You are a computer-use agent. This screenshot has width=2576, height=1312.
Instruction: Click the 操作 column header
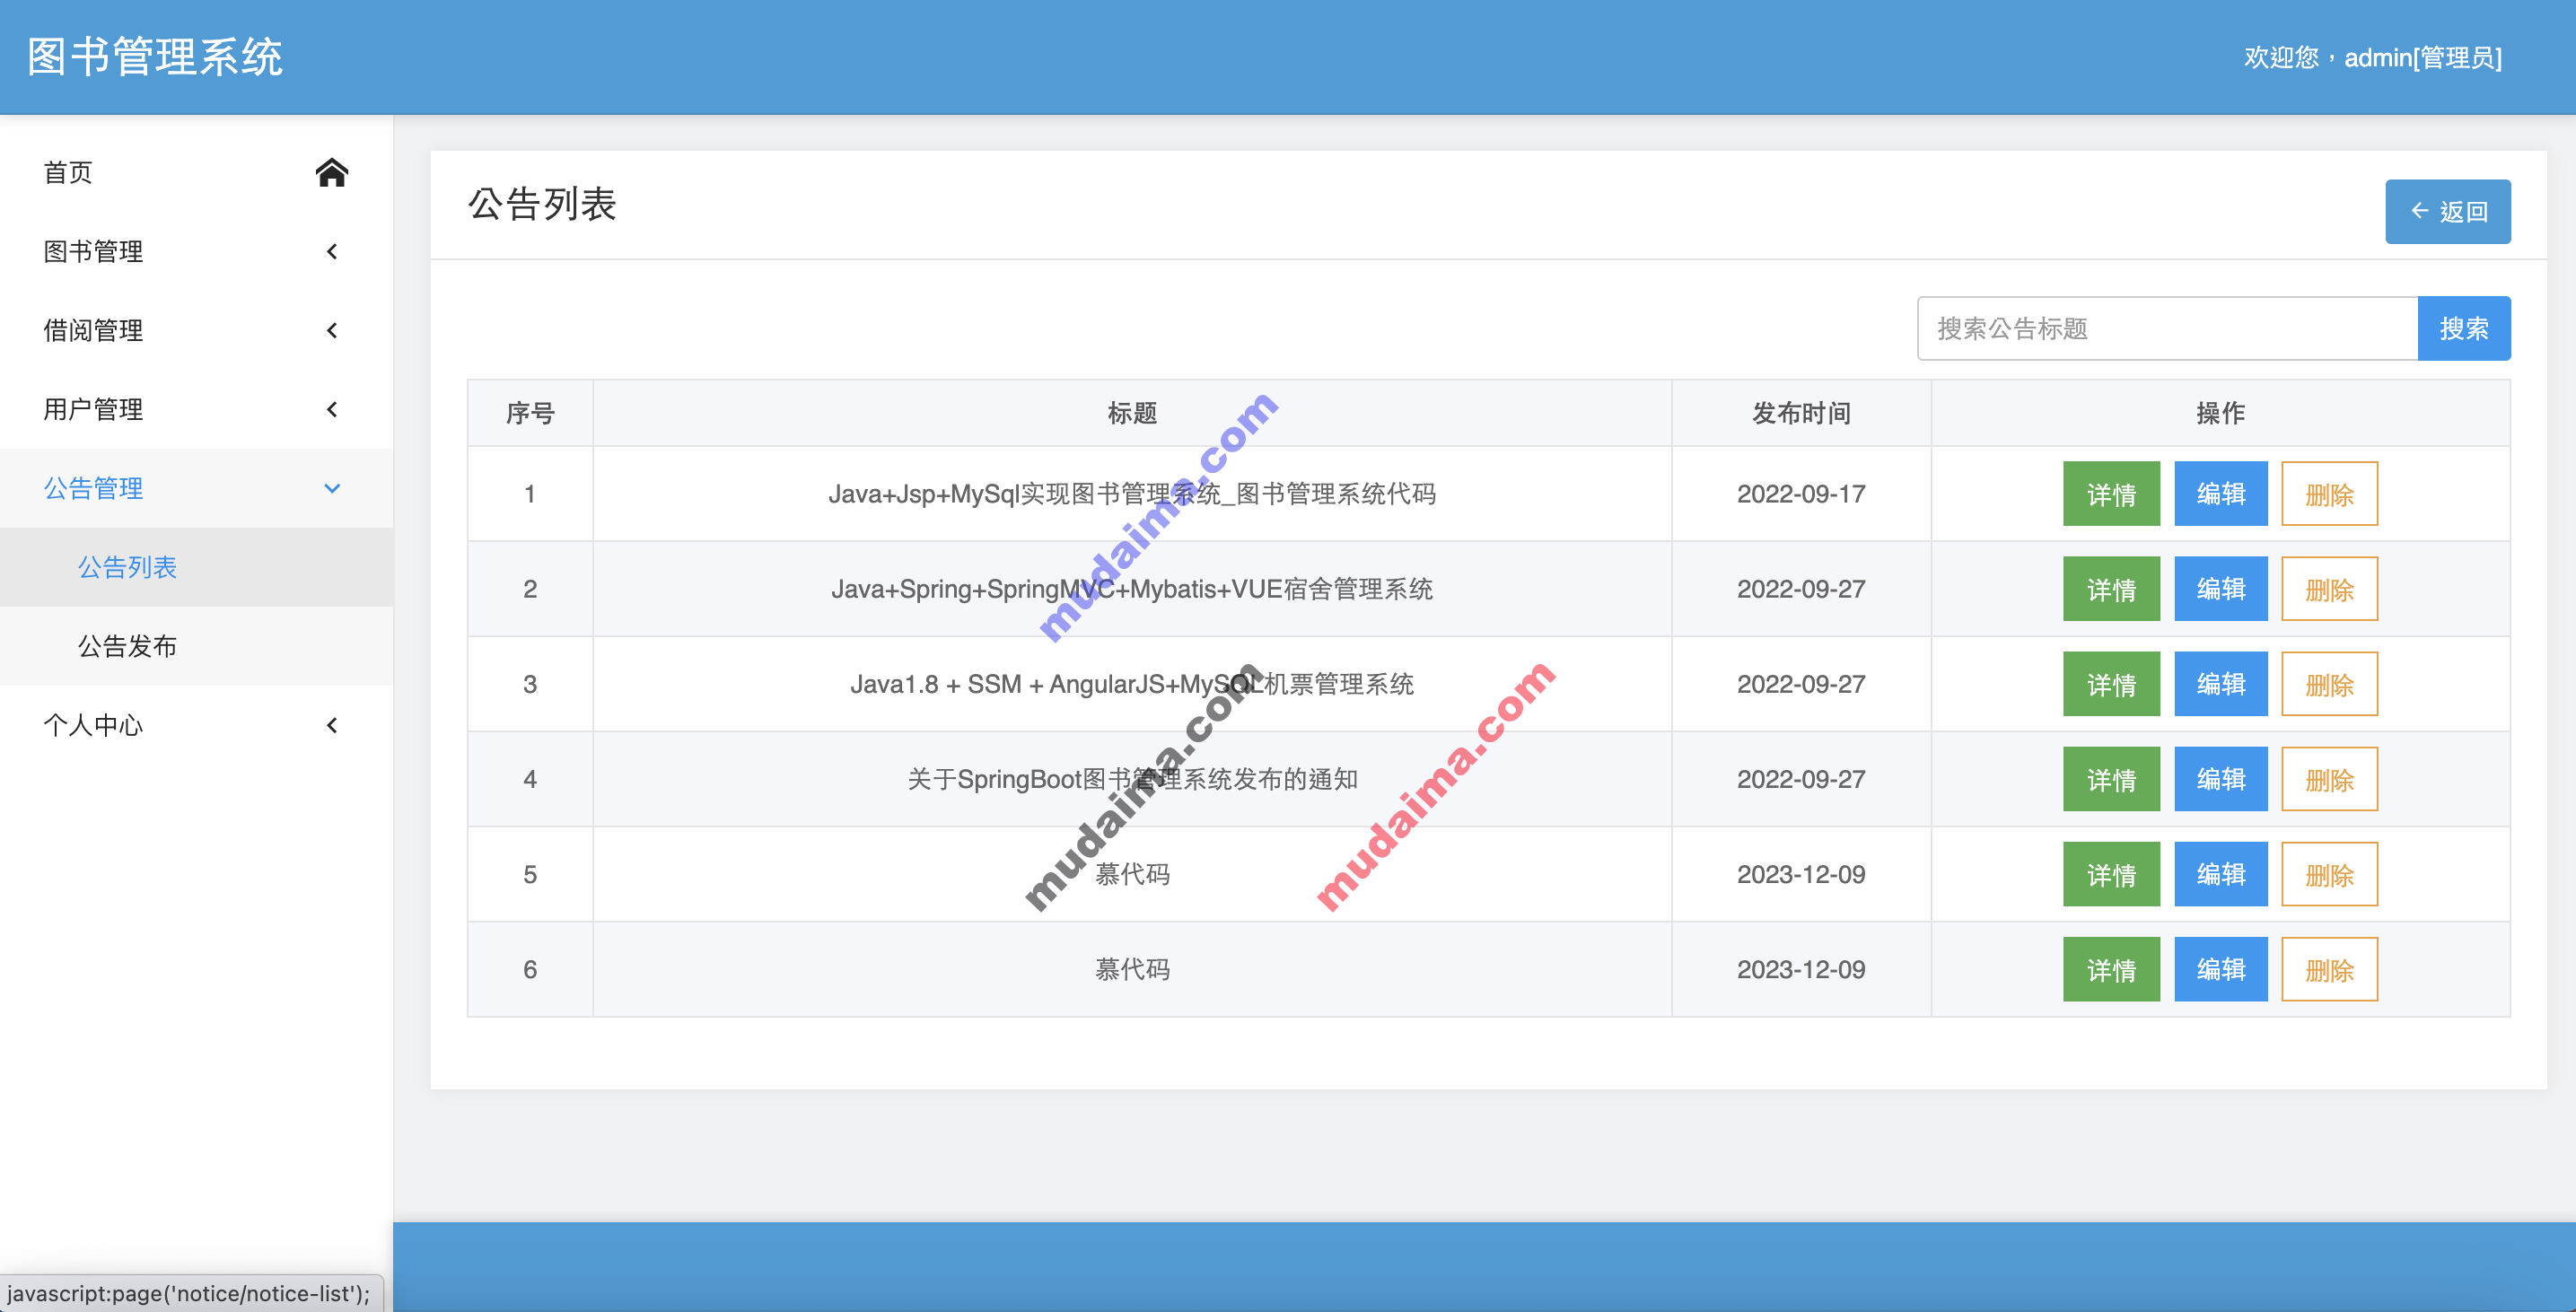[2220, 413]
